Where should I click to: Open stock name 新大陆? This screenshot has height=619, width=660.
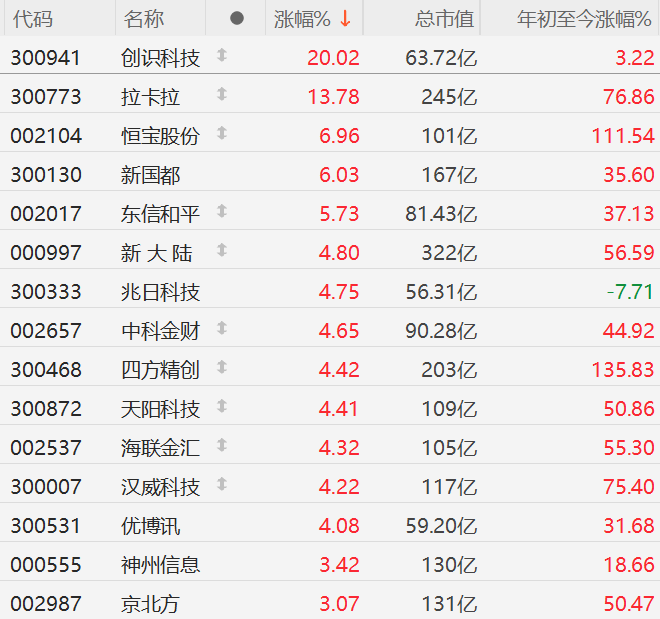coord(157,253)
